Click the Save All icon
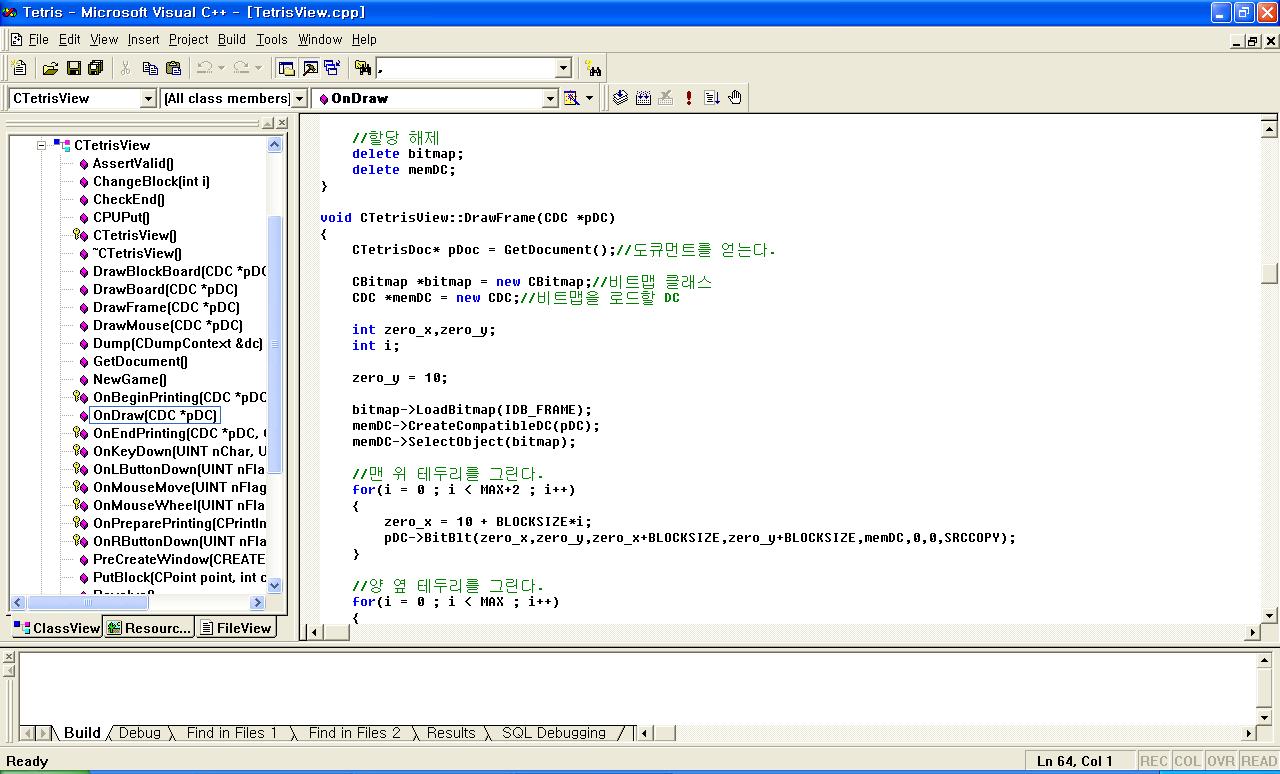This screenshot has width=1280, height=774. pyautogui.click(x=96, y=68)
